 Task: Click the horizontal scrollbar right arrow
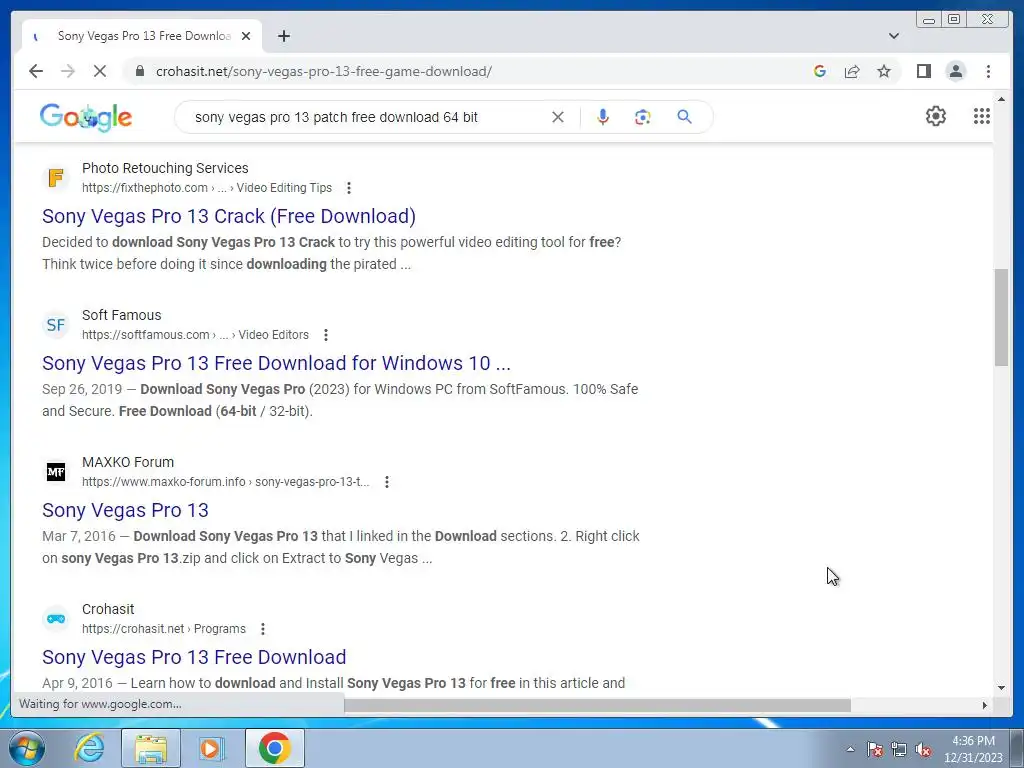[x=985, y=705]
